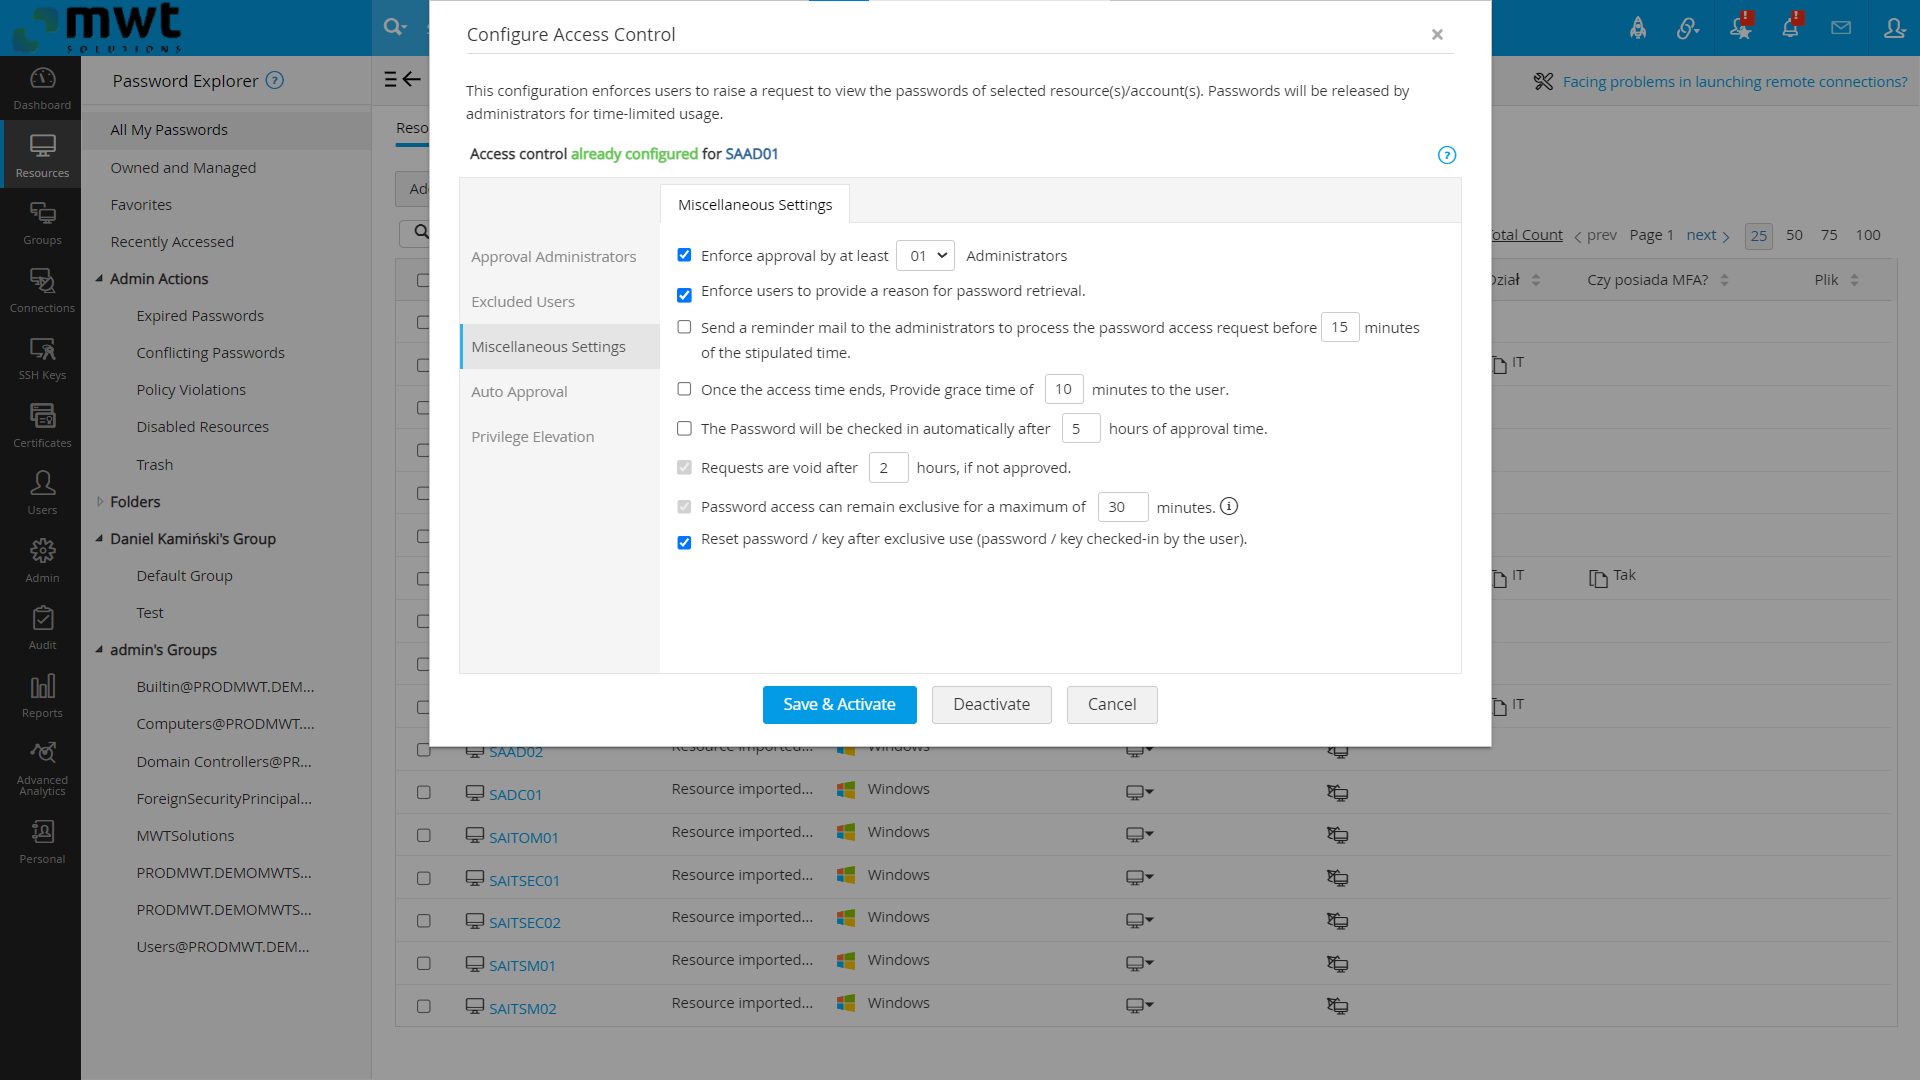Viewport: 1920px width, 1080px height.
Task: Open the Administrators count dropdown
Action: (924, 255)
